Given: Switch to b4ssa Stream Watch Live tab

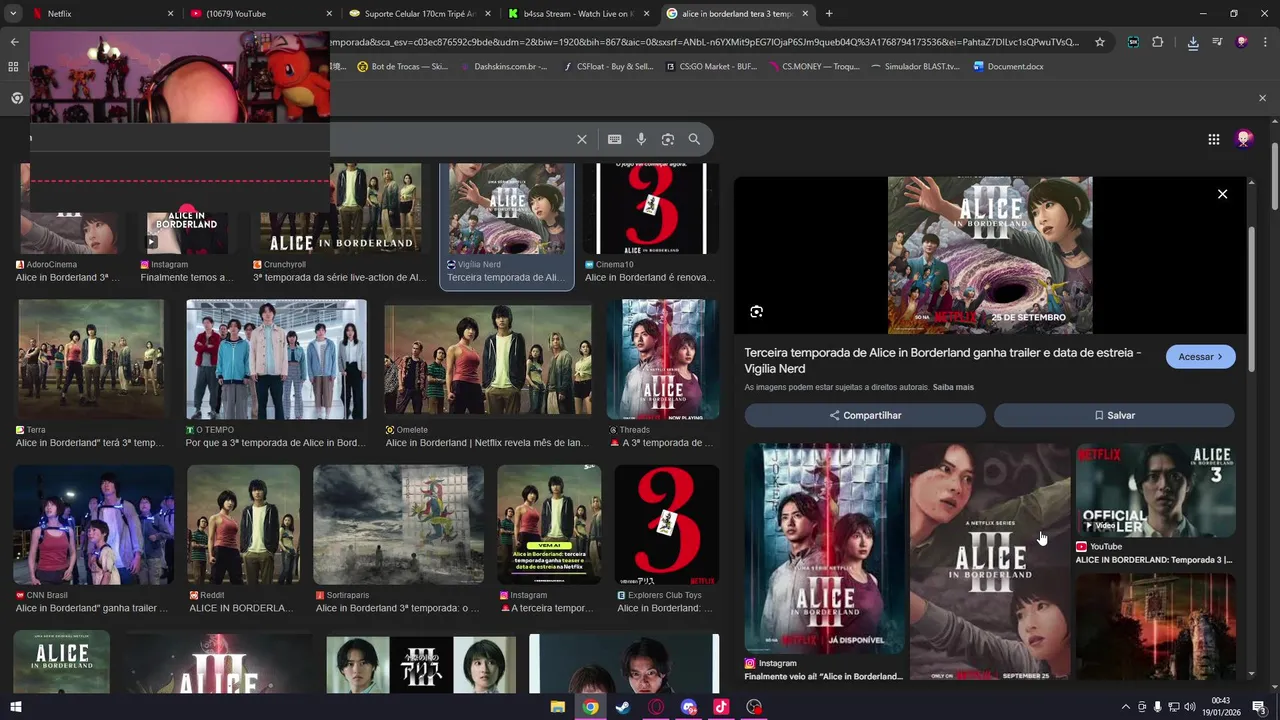Looking at the screenshot, I should tap(580, 14).
